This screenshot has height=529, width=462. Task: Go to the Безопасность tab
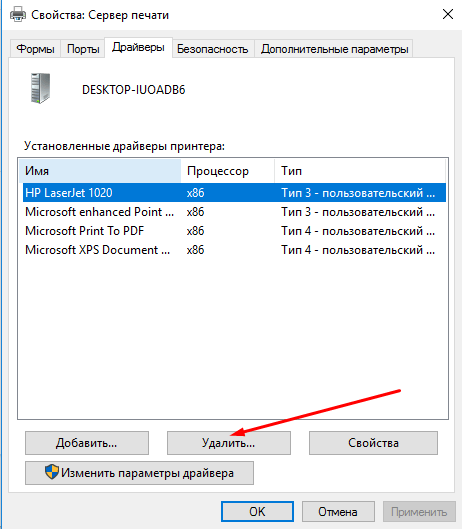(213, 49)
